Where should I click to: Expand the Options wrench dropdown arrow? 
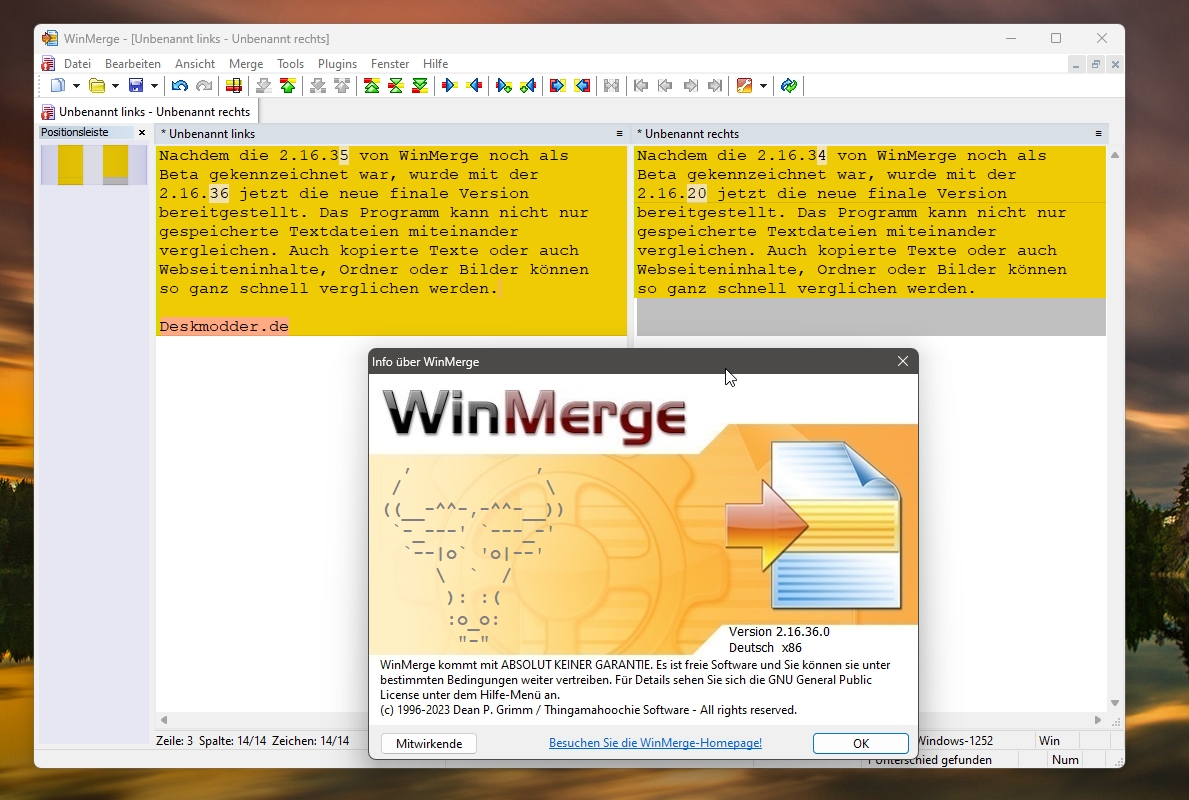pos(763,86)
